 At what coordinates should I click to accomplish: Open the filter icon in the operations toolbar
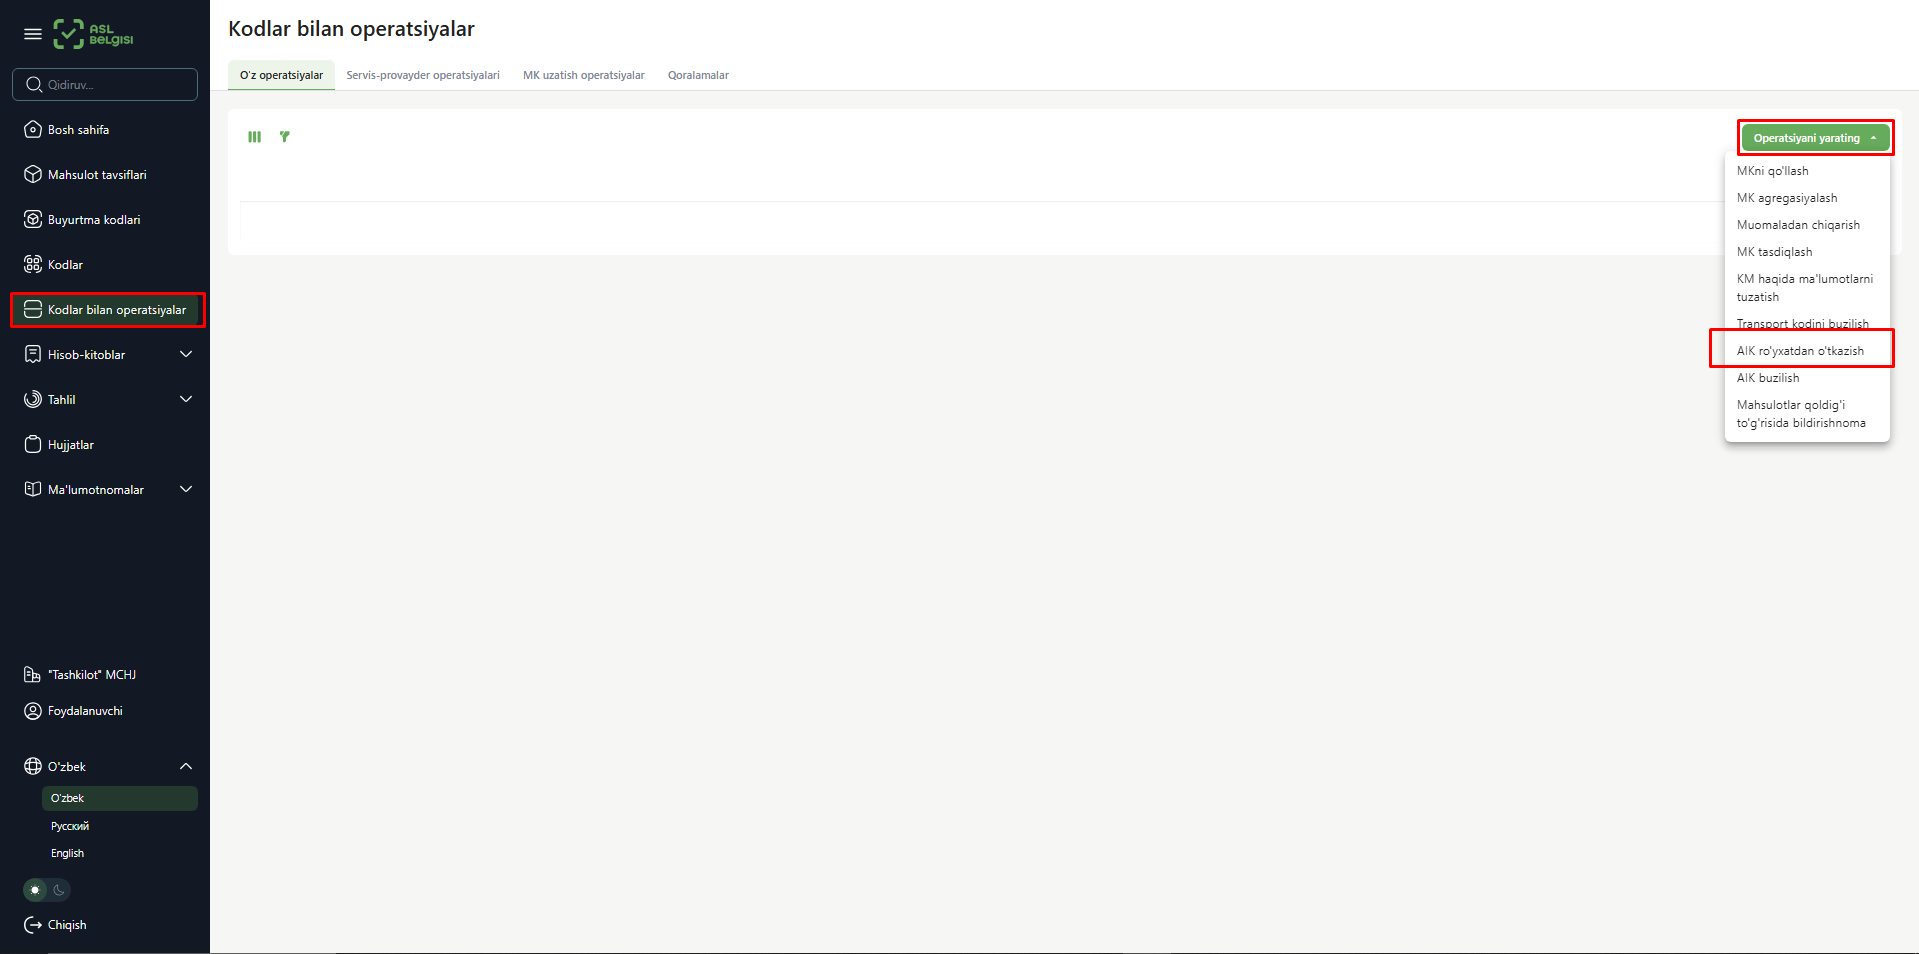coord(285,136)
